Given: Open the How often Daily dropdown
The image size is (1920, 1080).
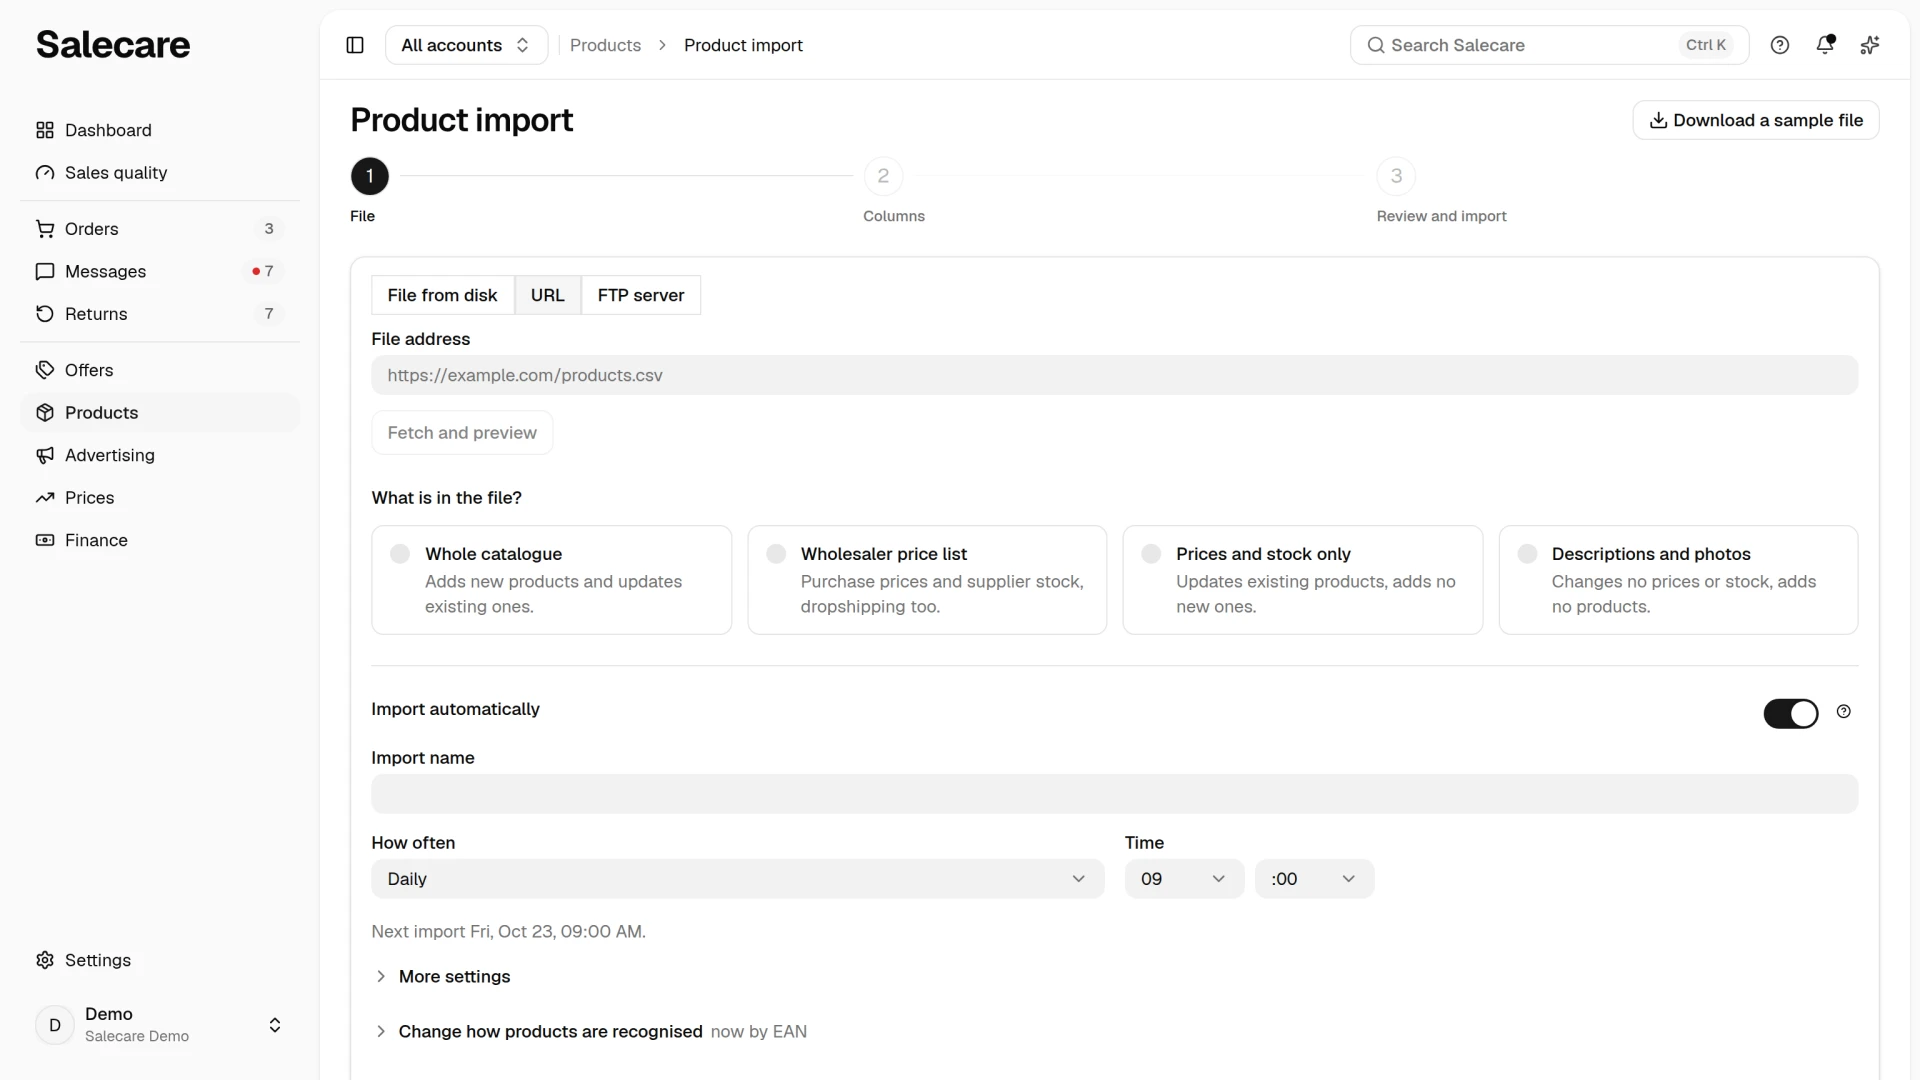Looking at the screenshot, I should coord(738,879).
